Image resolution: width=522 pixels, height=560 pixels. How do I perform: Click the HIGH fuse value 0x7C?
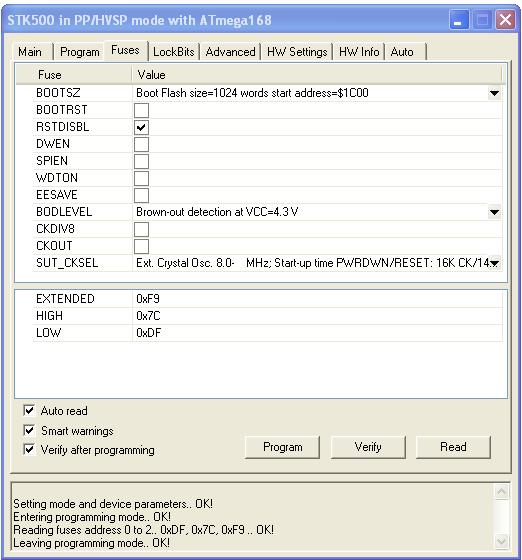click(x=148, y=316)
